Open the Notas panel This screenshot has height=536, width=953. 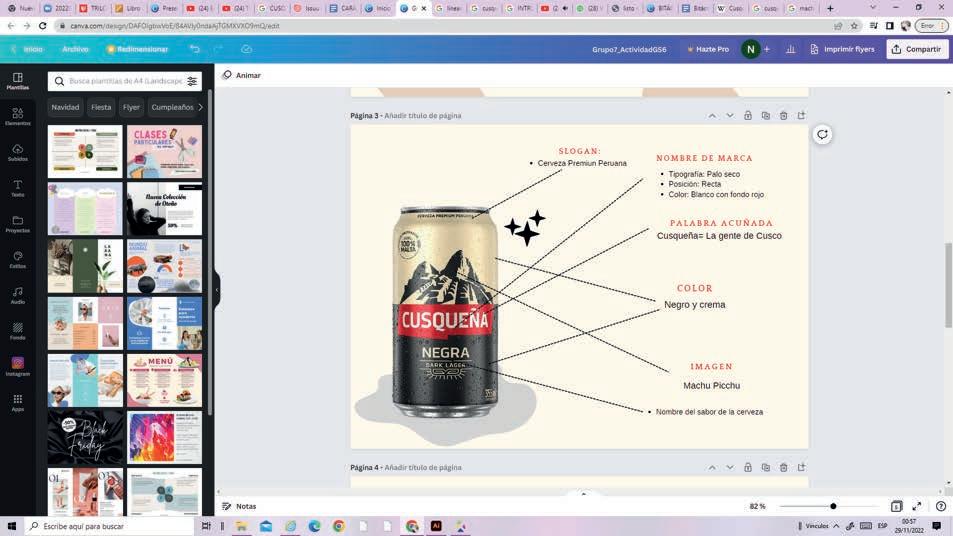[x=239, y=506]
